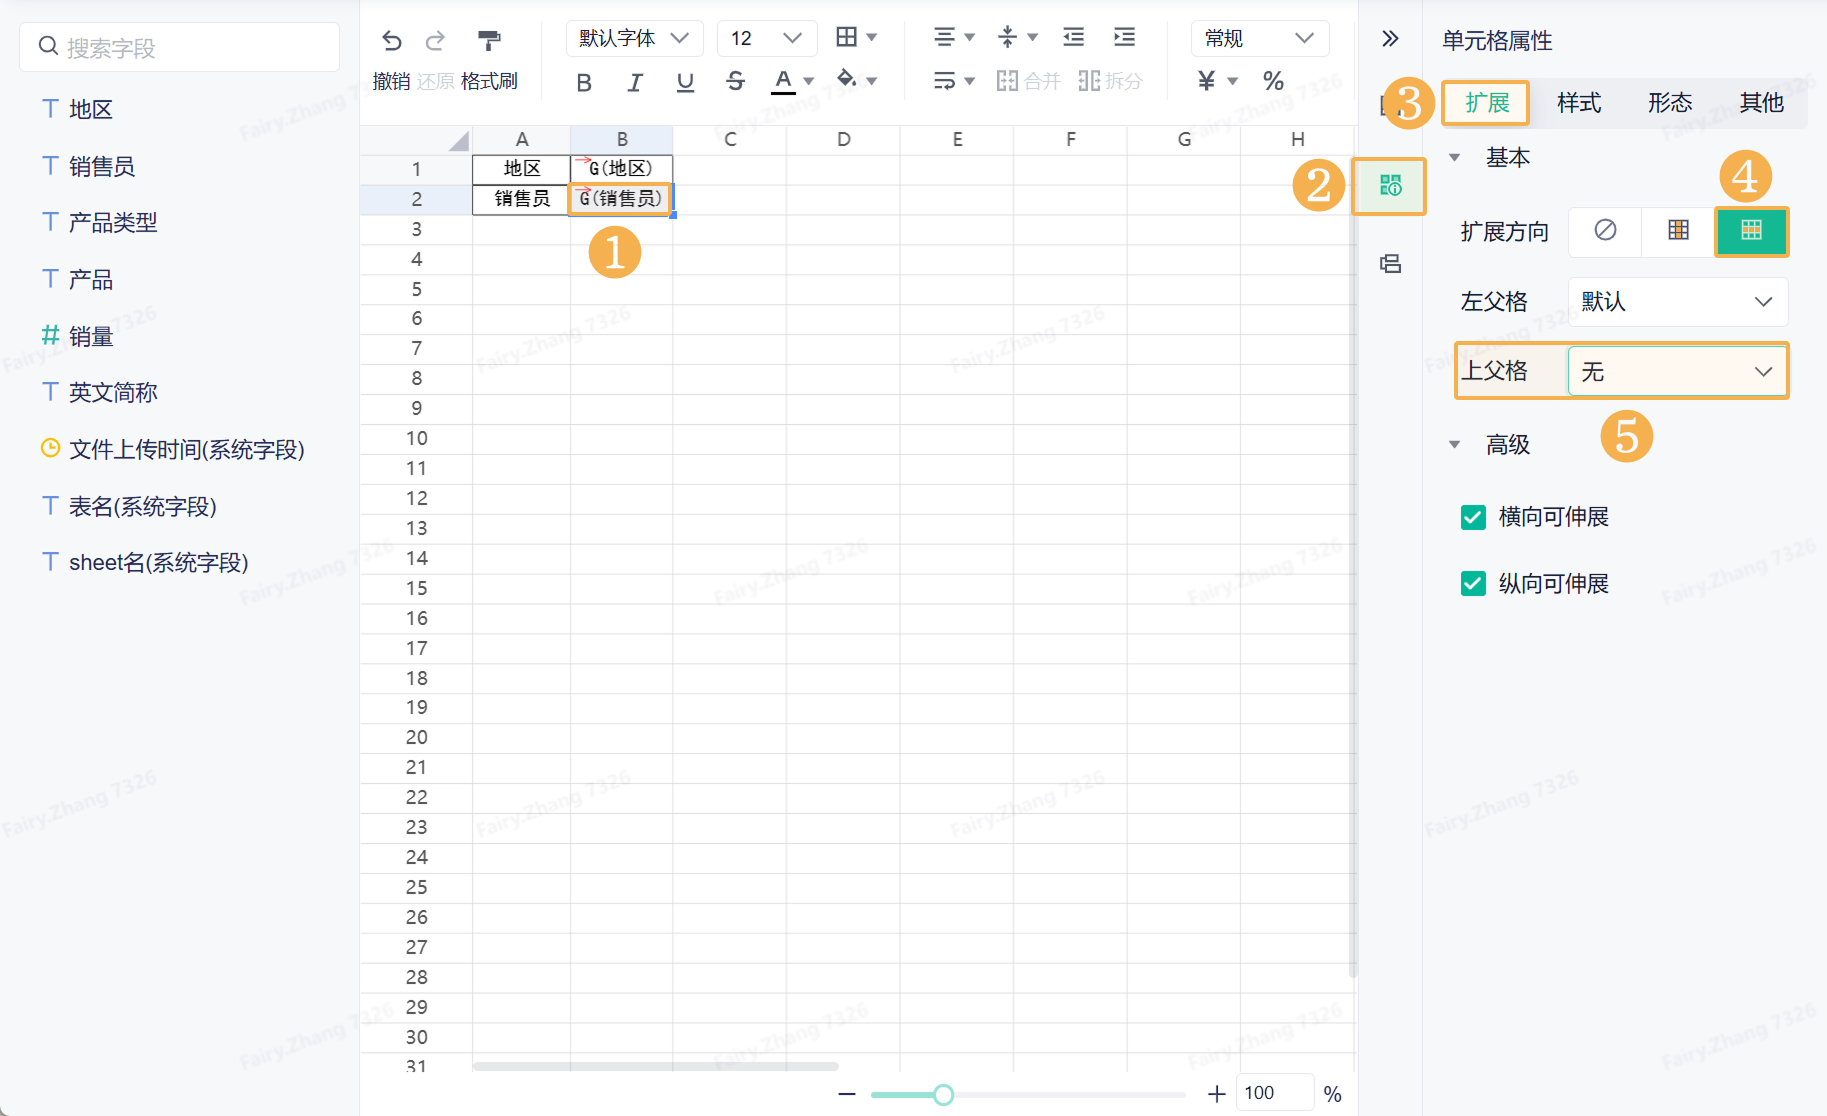The width and height of the screenshot is (1827, 1116).
Task: Select row header 10
Action: pos(416,438)
